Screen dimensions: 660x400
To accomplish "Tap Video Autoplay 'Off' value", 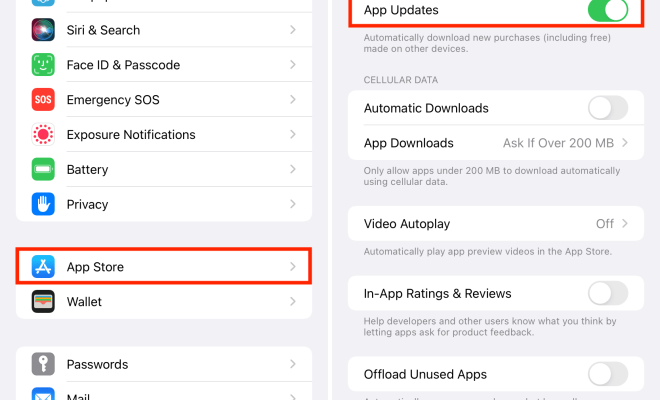I will coord(605,224).
